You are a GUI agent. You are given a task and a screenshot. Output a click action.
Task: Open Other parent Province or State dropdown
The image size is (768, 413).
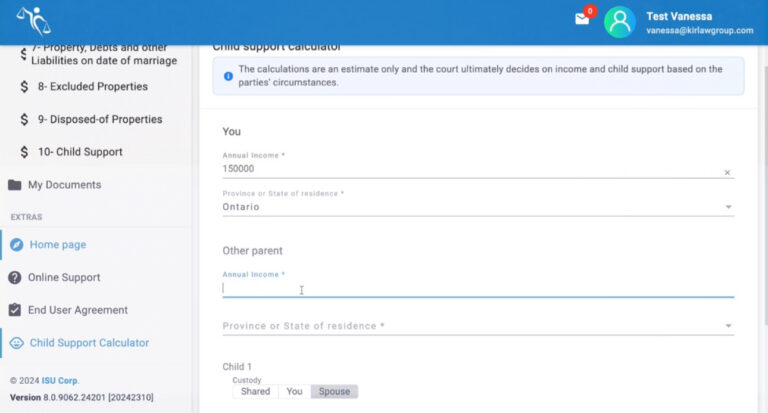tap(727, 326)
